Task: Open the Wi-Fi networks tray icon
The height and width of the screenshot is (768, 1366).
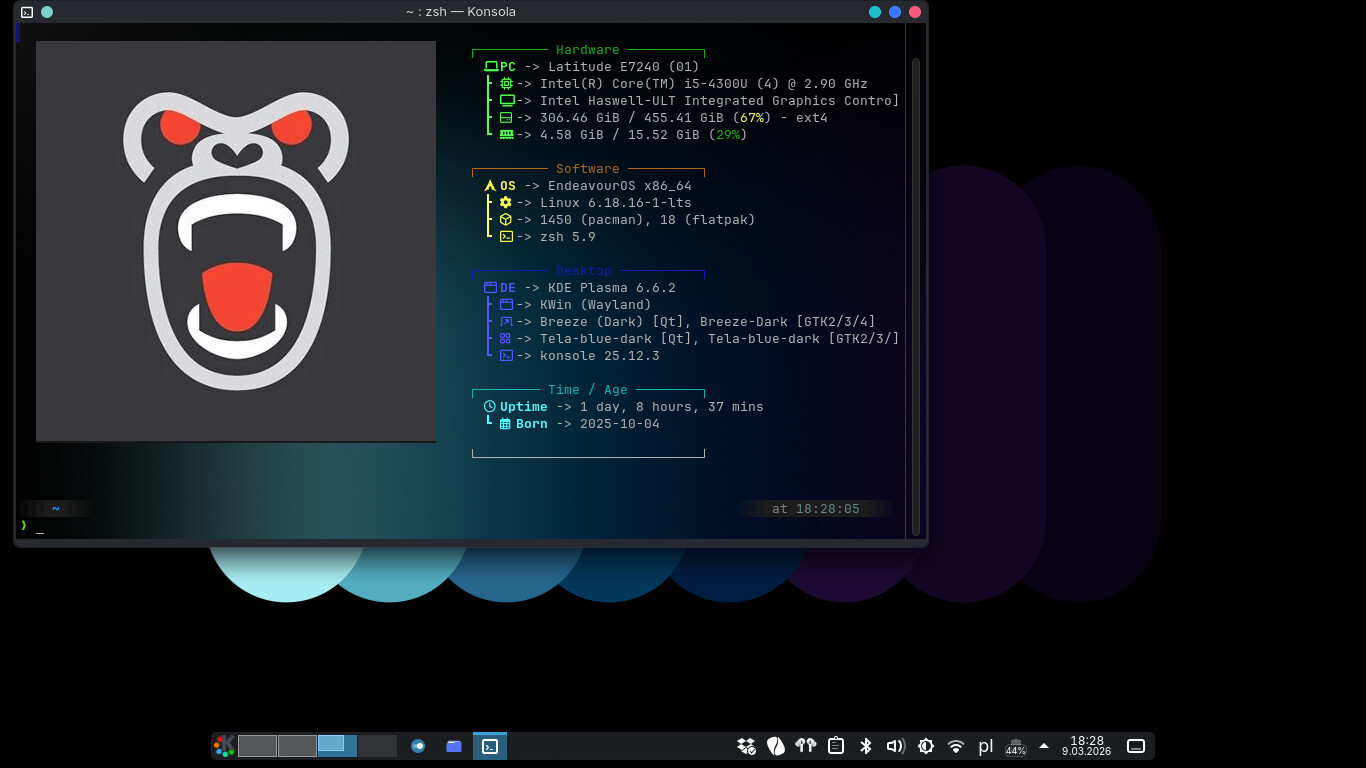Action: click(x=956, y=746)
